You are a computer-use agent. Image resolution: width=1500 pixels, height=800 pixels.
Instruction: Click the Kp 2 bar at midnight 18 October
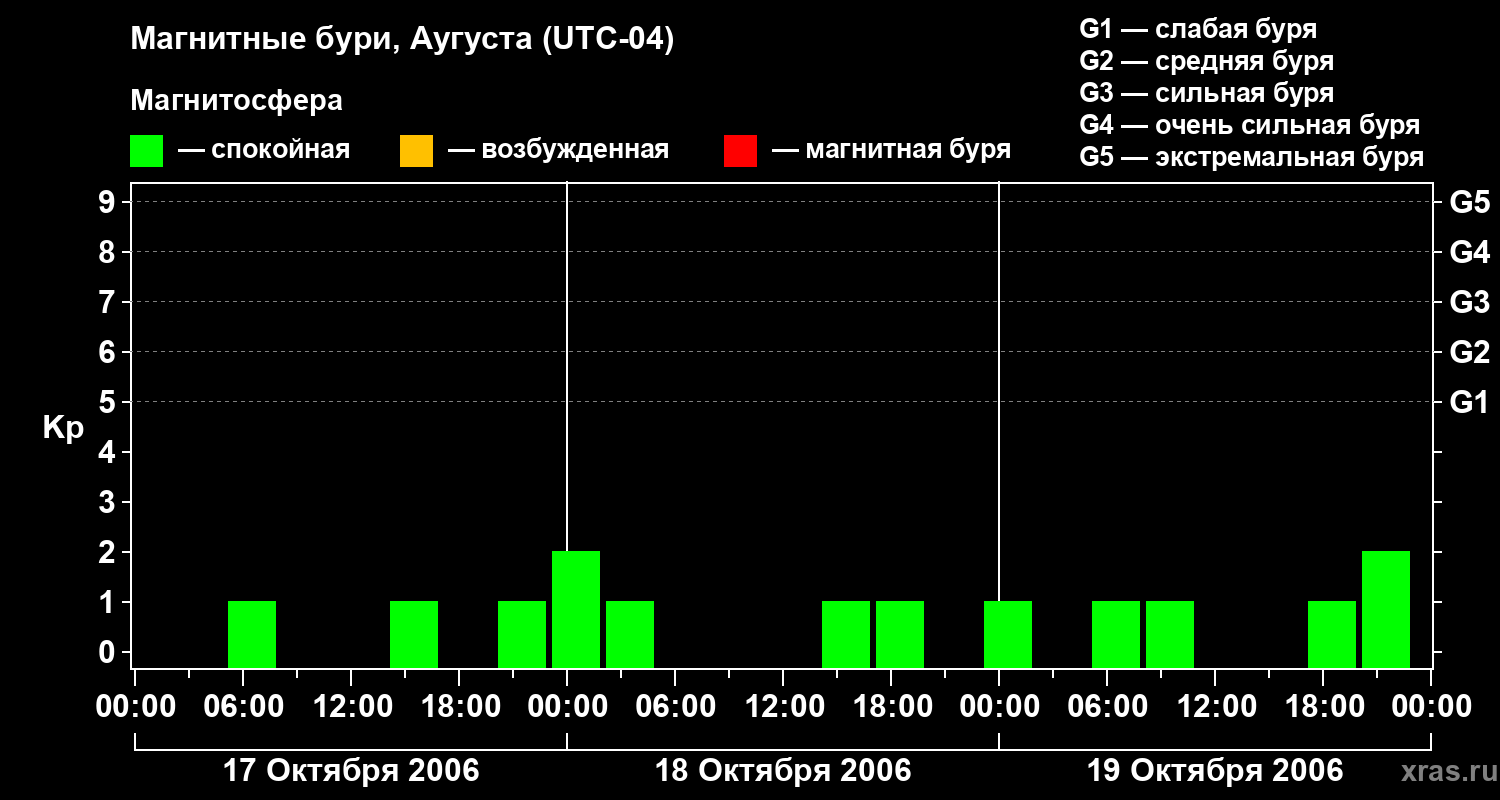576,609
